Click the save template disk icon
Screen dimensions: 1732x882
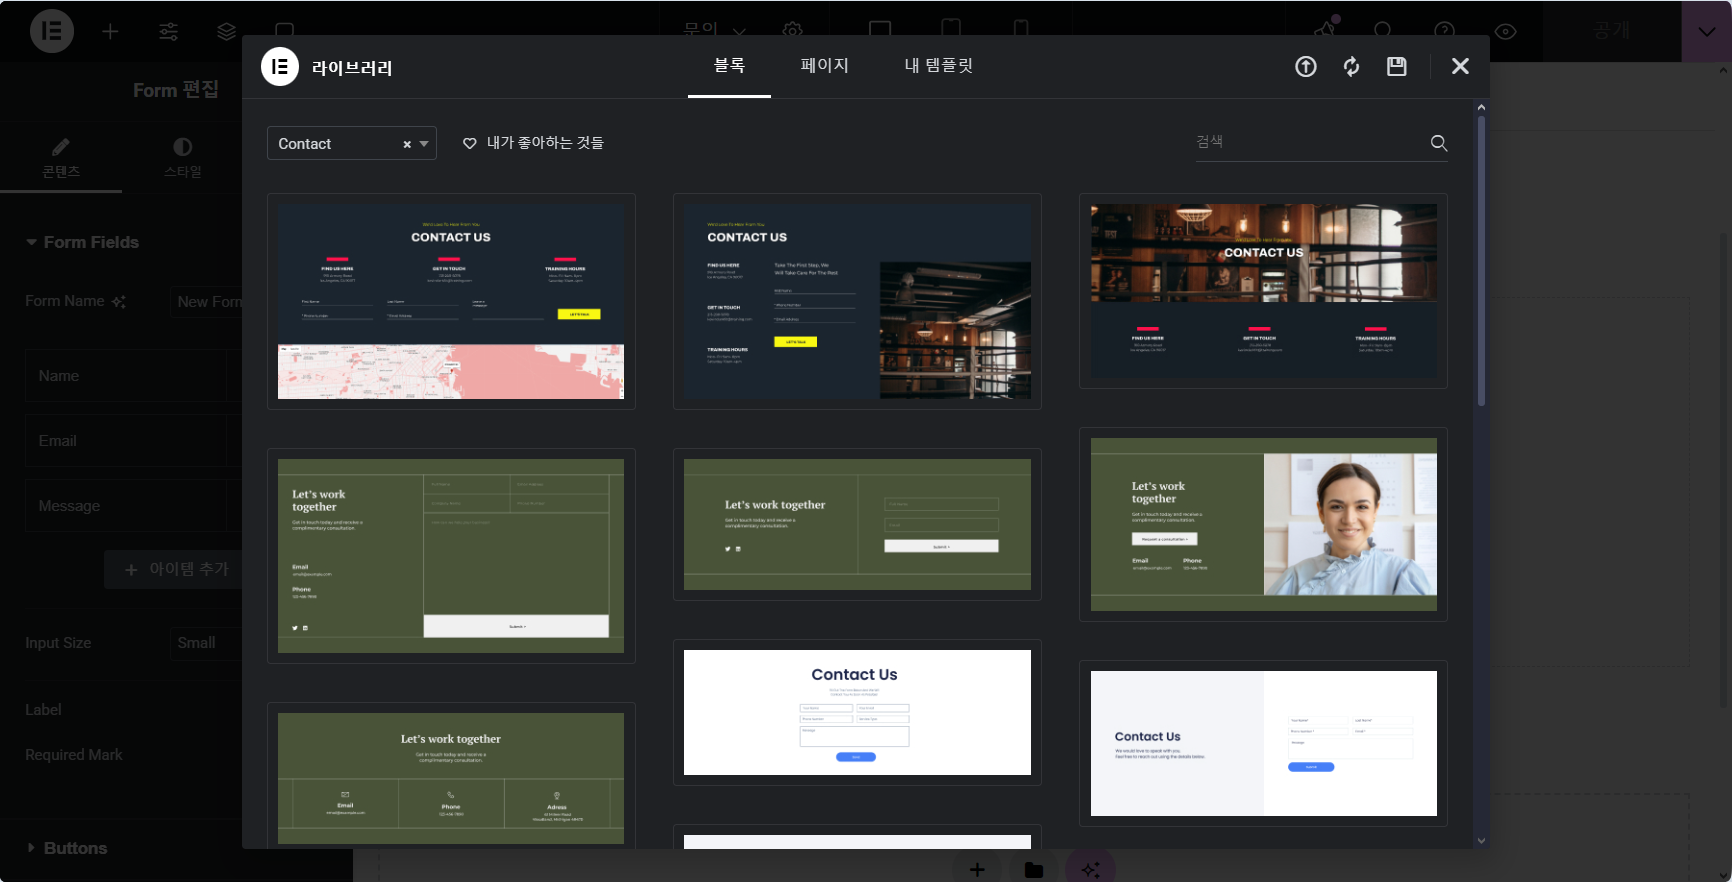(x=1397, y=67)
